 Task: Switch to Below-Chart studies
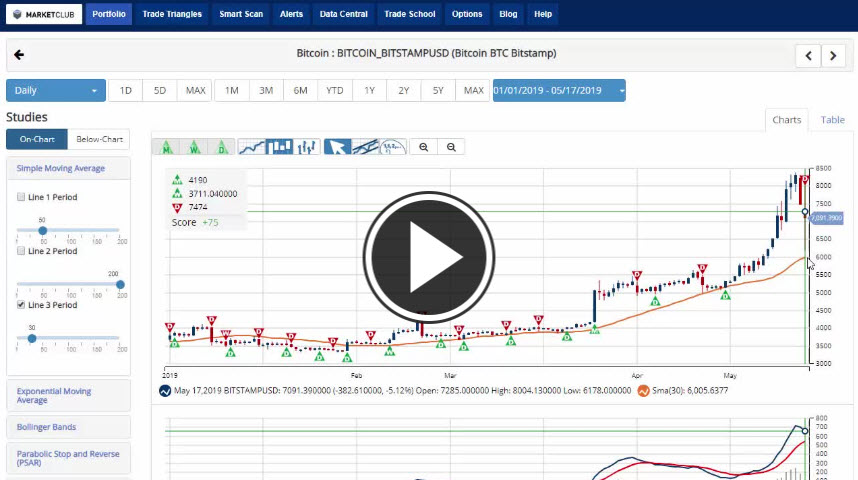coord(99,139)
